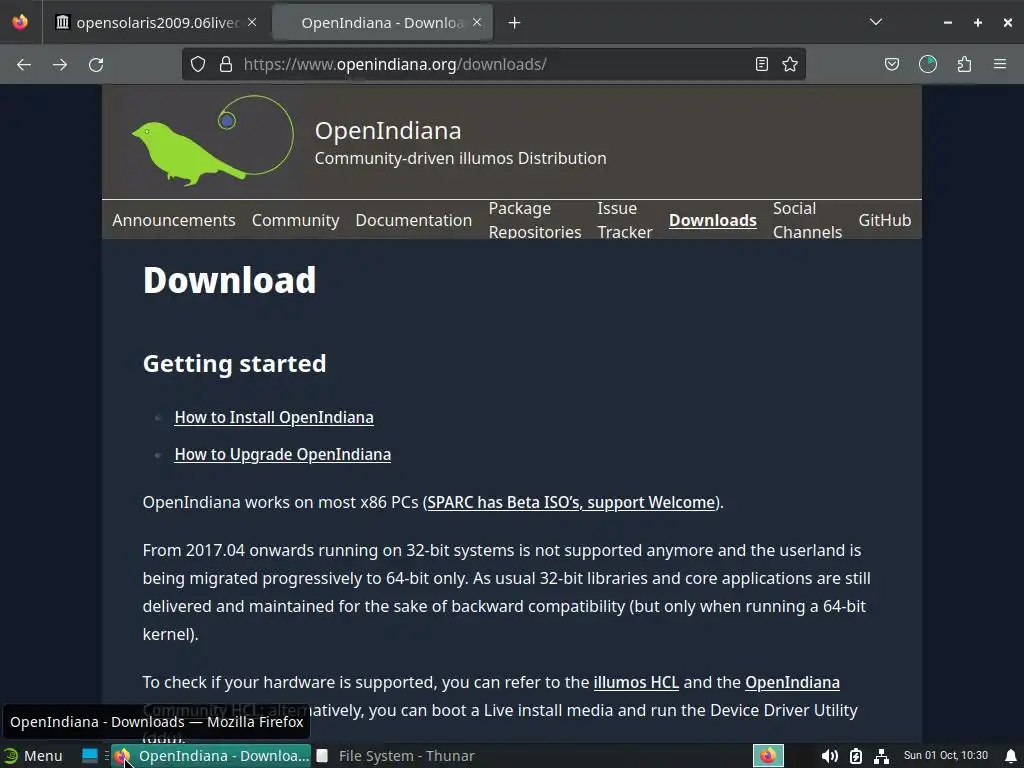Open power manager battery icon
The image size is (1024, 768).
tap(856, 756)
